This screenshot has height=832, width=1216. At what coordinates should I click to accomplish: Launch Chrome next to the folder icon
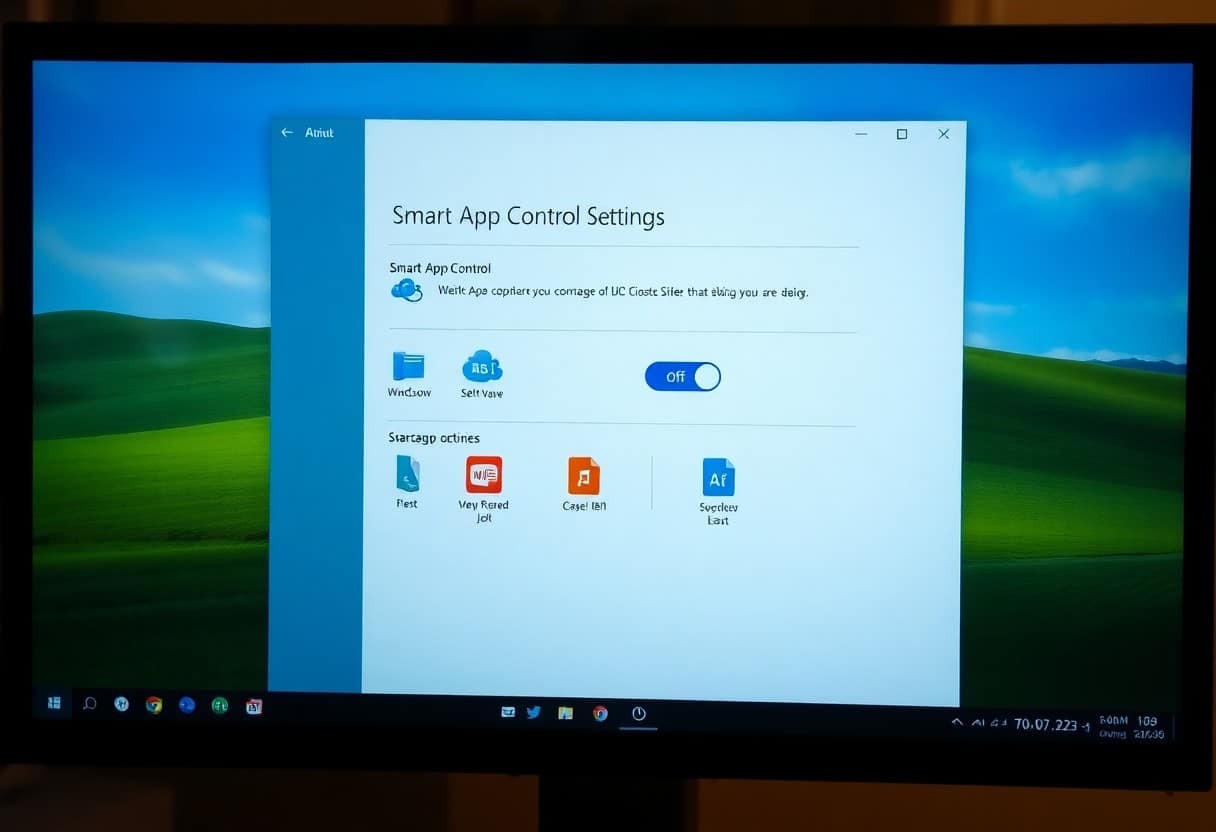tap(600, 713)
